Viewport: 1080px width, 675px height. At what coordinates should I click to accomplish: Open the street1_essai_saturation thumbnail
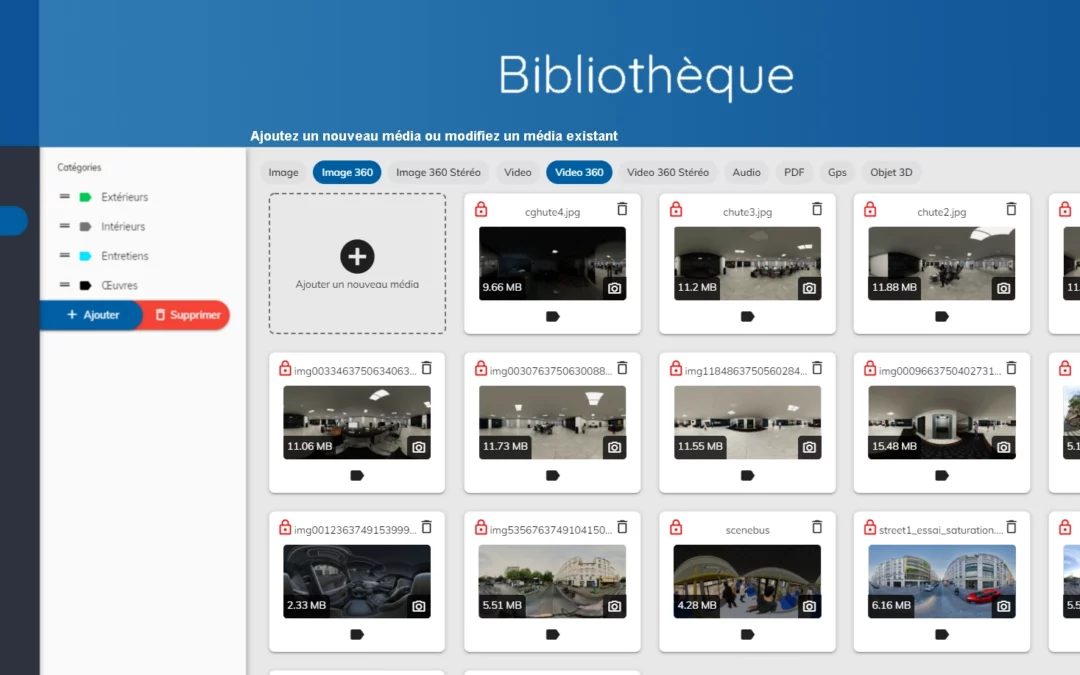point(942,581)
